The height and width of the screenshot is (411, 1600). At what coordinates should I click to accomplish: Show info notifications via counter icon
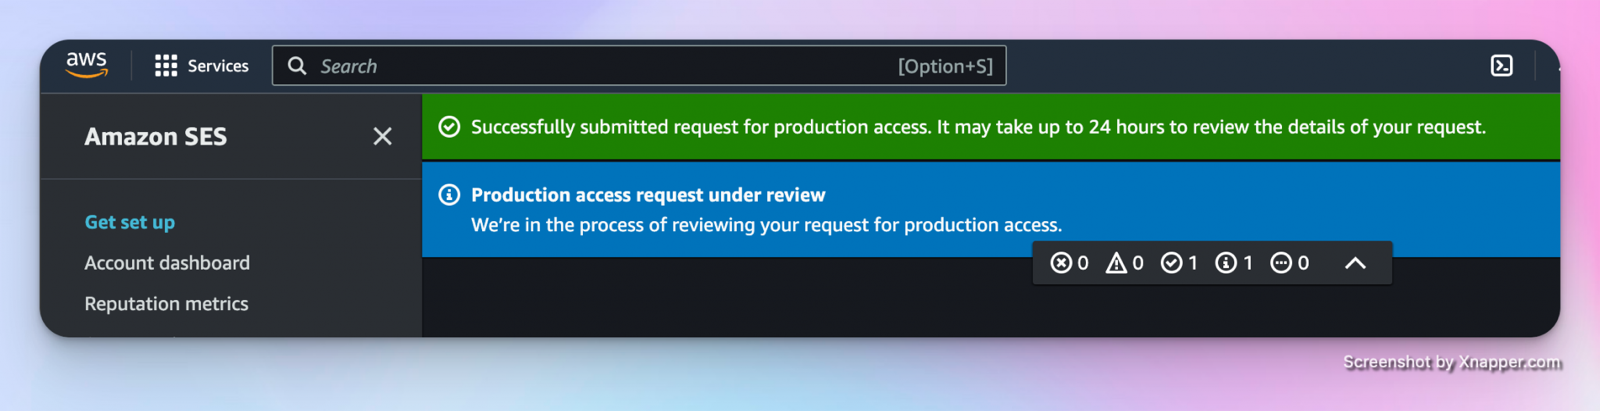point(1226,263)
